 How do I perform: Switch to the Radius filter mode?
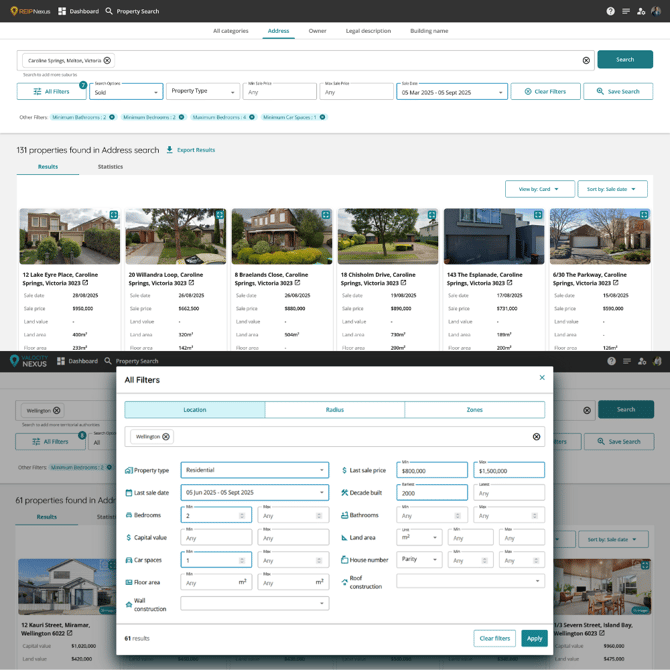point(334,409)
